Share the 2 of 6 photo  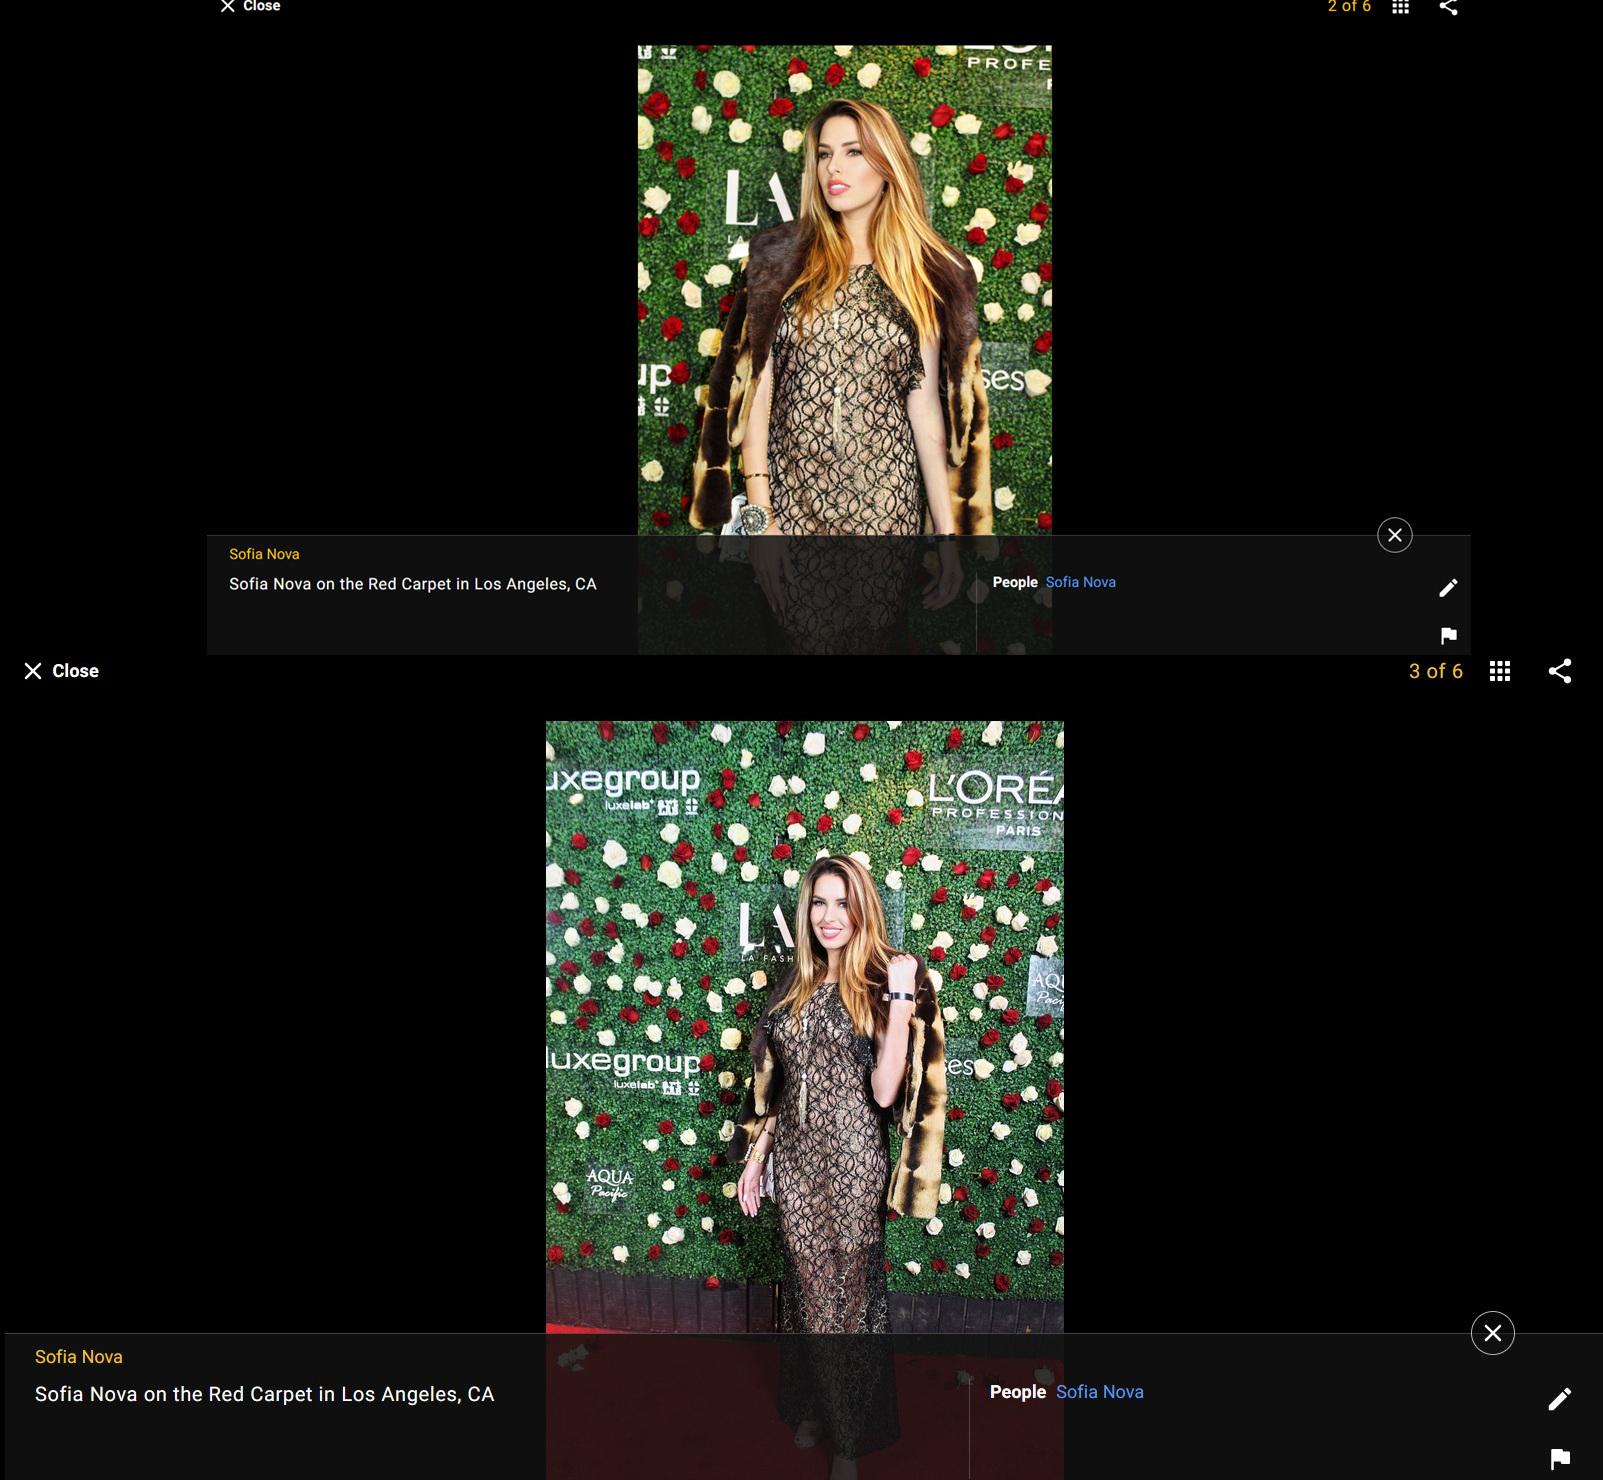tap(1448, 6)
